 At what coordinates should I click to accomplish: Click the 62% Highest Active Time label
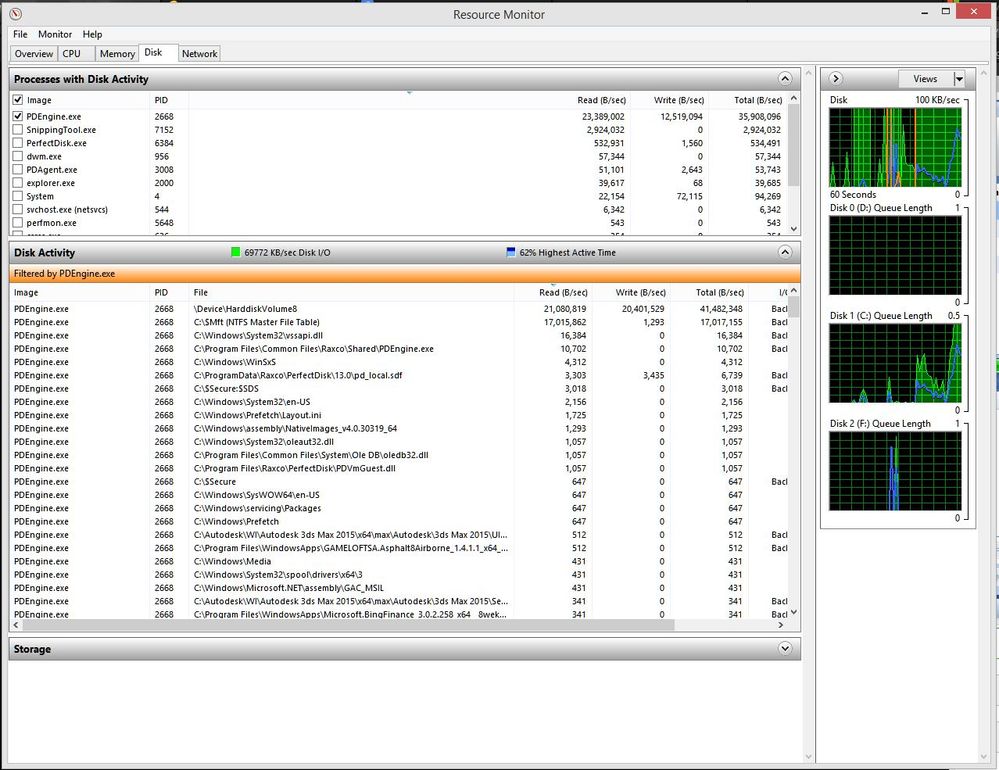(567, 252)
